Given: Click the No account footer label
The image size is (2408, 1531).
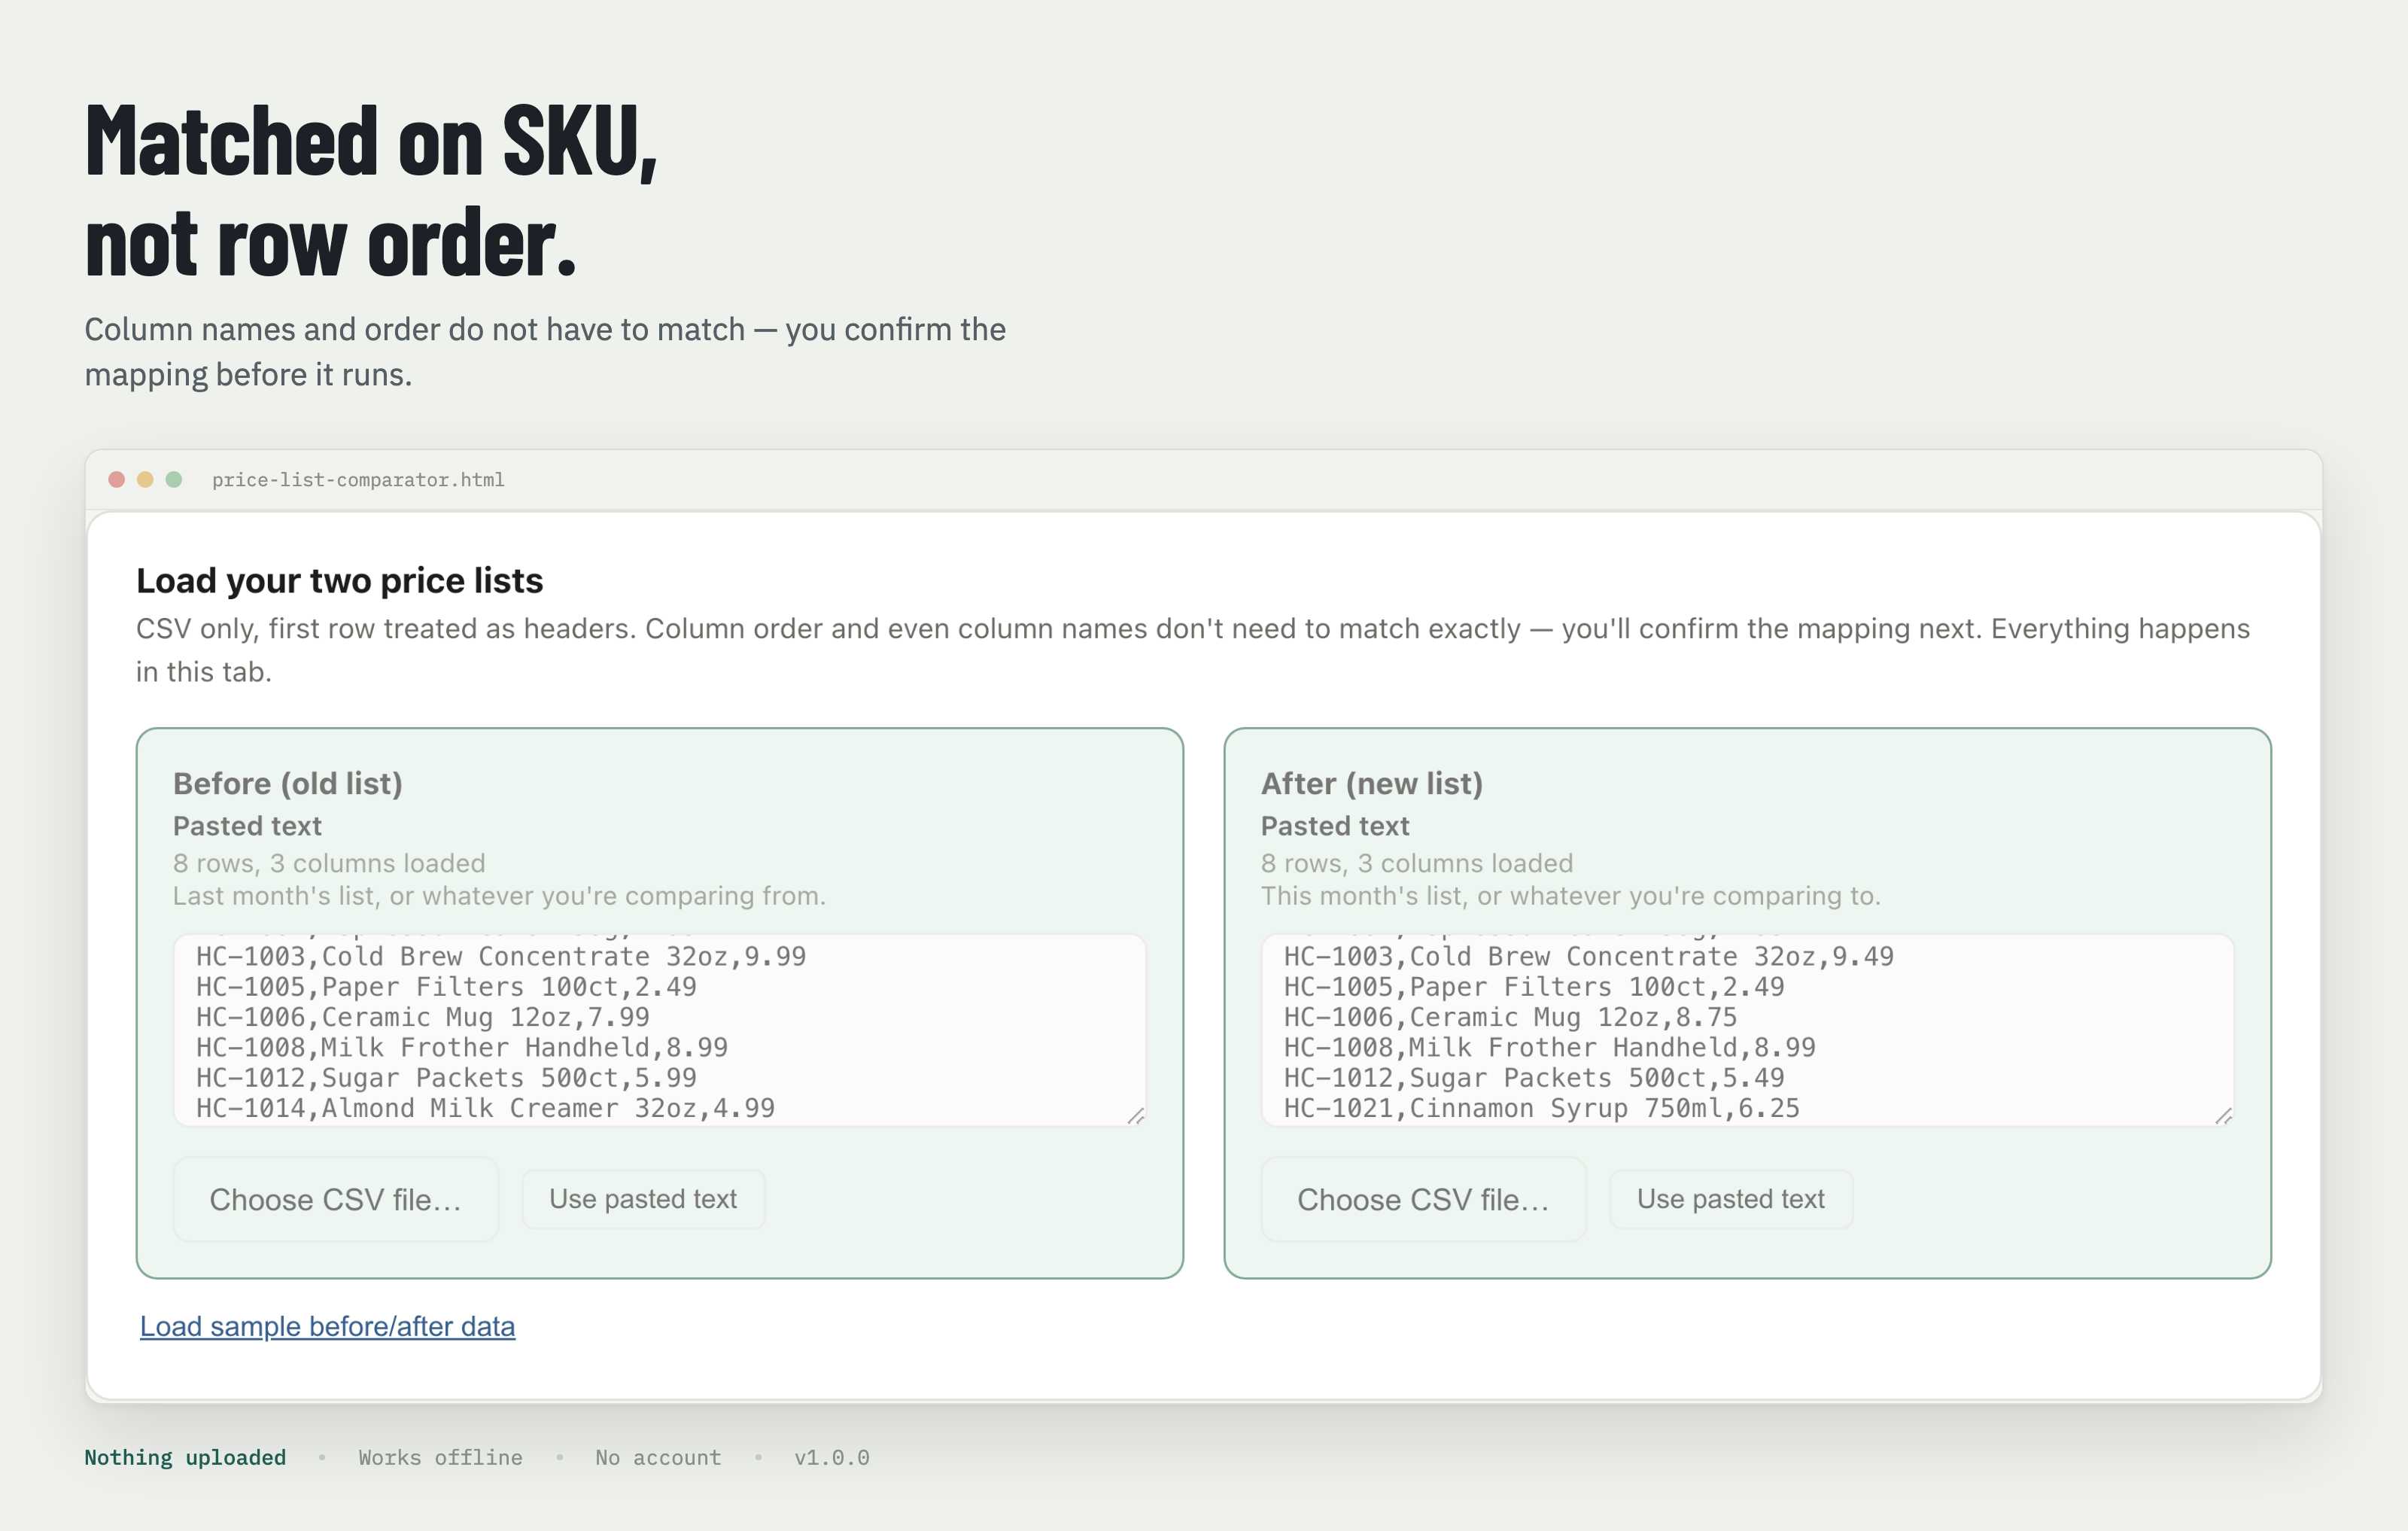Looking at the screenshot, I should (x=658, y=1457).
